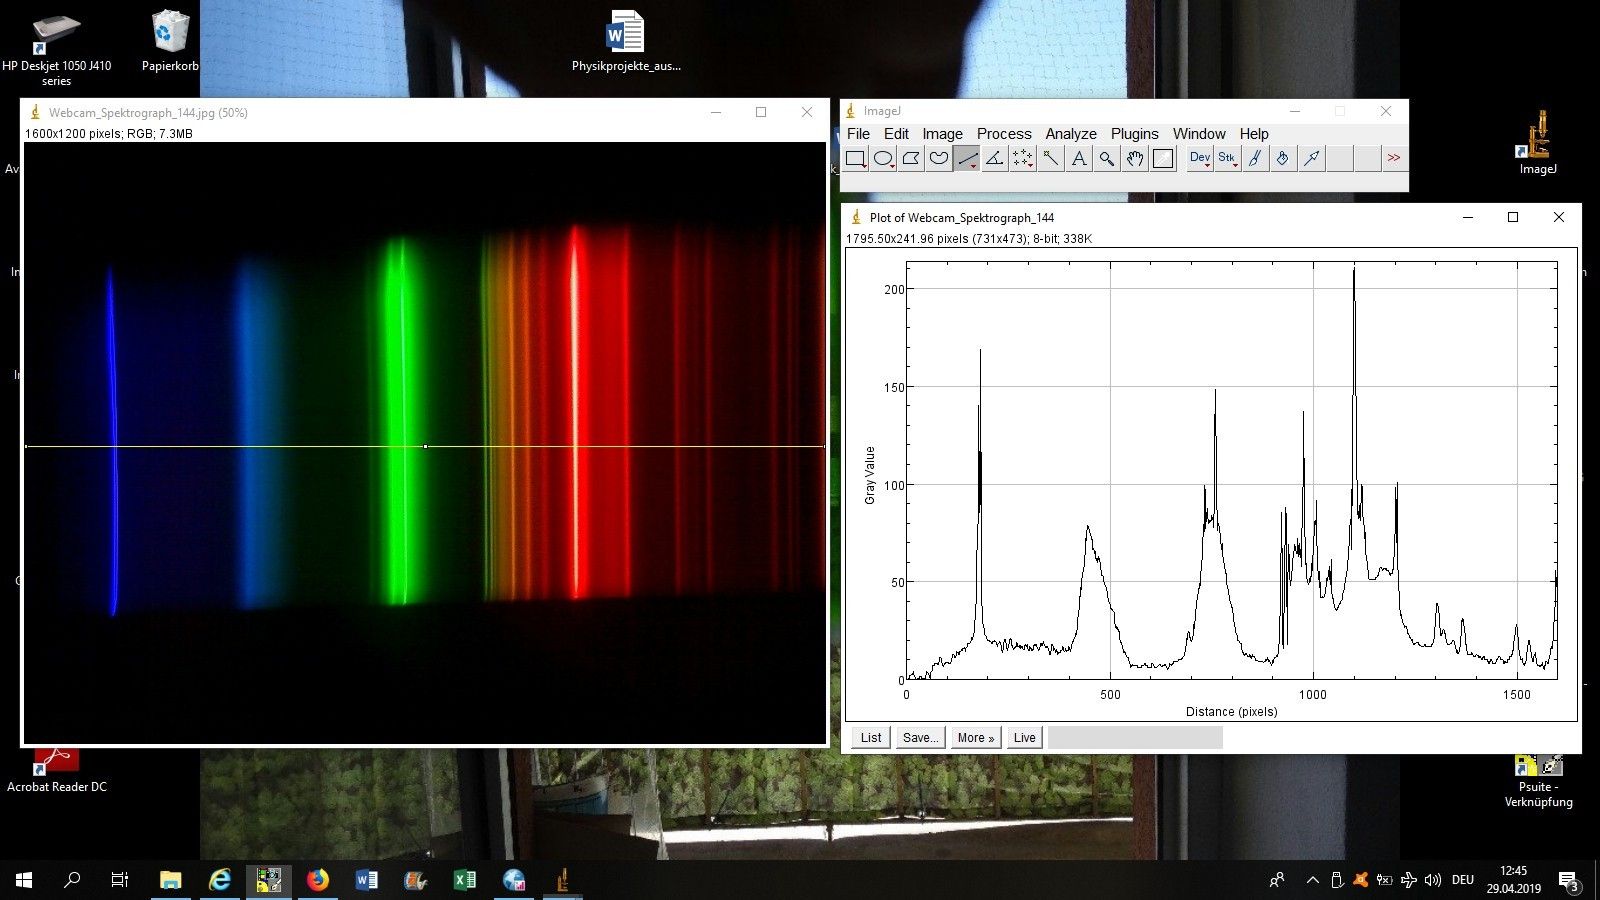The height and width of the screenshot is (900, 1600).
Task: Enable Live plot updating
Action: click(x=1024, y=737)
